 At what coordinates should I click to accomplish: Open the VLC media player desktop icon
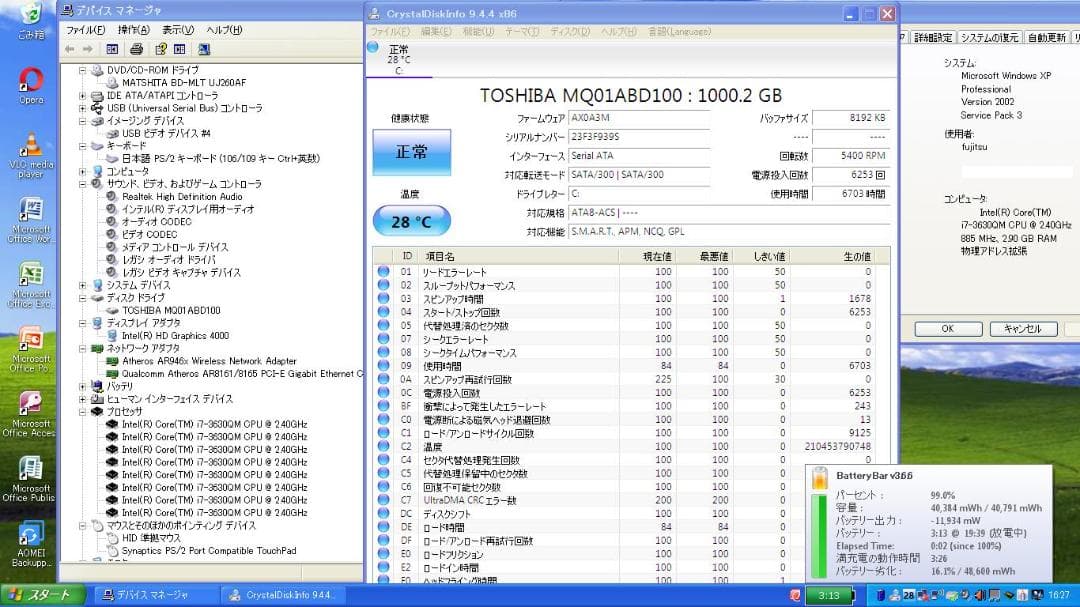coord(30,156)
